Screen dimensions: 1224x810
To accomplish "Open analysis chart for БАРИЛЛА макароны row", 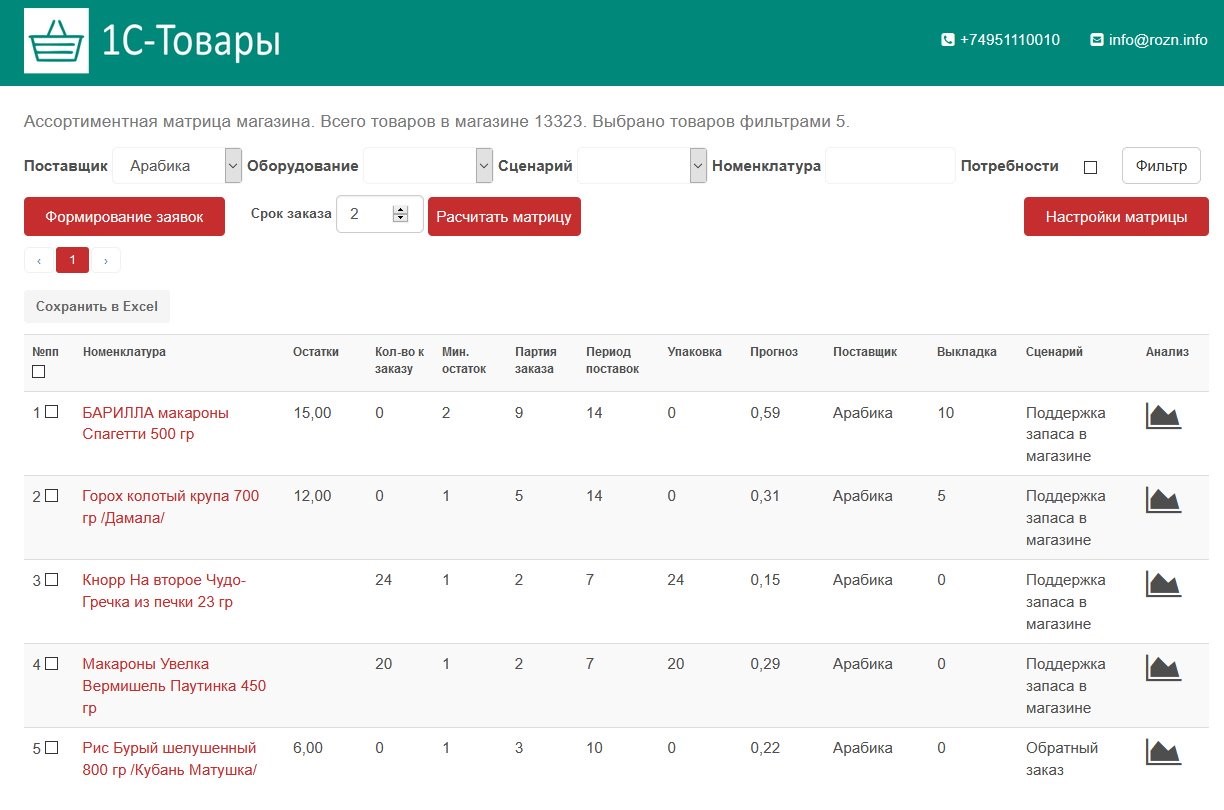I will point(1163,415).
